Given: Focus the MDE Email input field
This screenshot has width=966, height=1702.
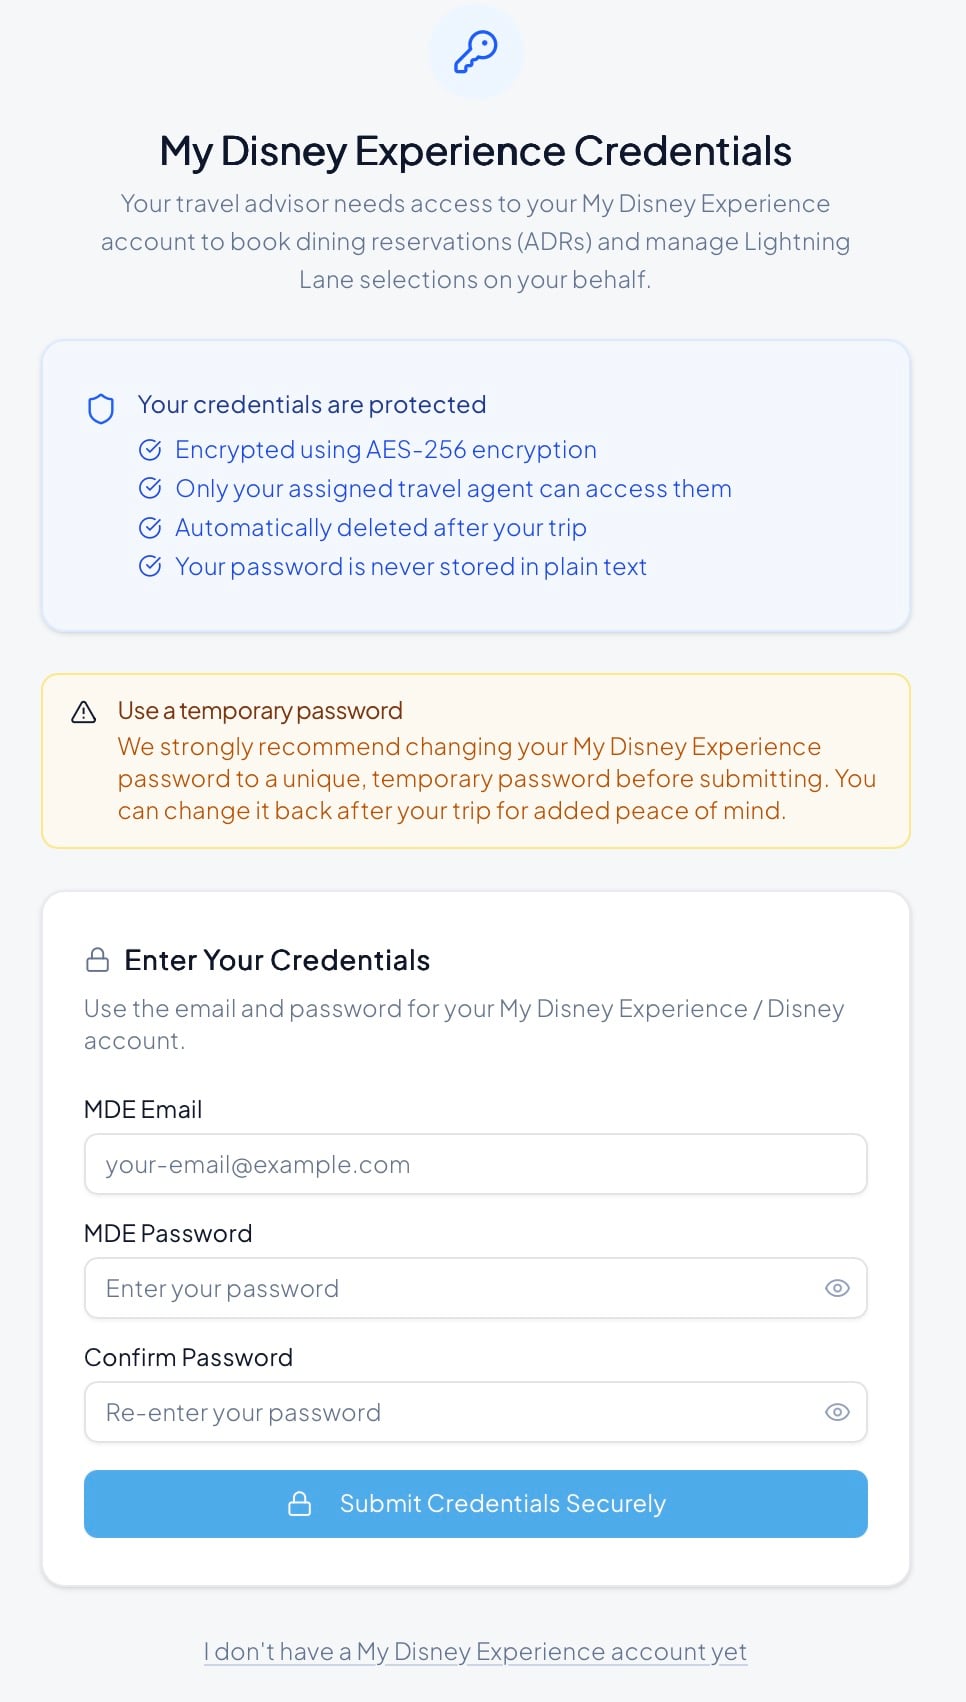Looking at the screenshot, I should click(x=475, y=1164).
